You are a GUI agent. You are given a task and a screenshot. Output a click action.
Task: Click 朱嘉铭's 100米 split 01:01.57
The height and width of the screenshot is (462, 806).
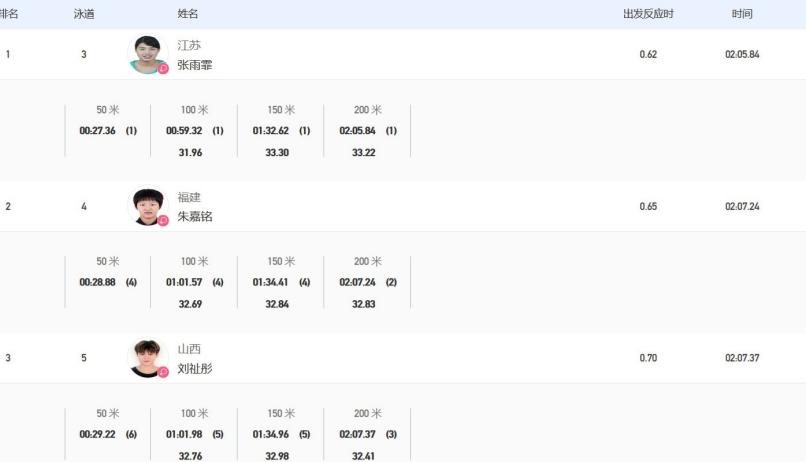pos(185,282)
